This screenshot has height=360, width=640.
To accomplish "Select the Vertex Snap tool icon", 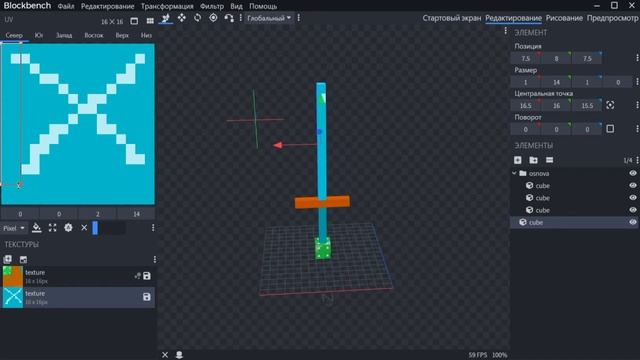I will click(x=229, y=18).
